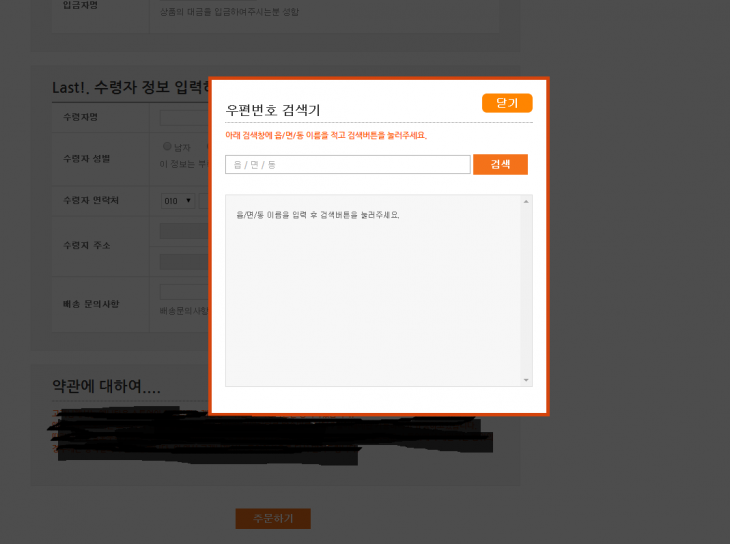This screenshot has width=730, height=544.
Task: Click the 주문하기 order button
Action: pos(273,518)
